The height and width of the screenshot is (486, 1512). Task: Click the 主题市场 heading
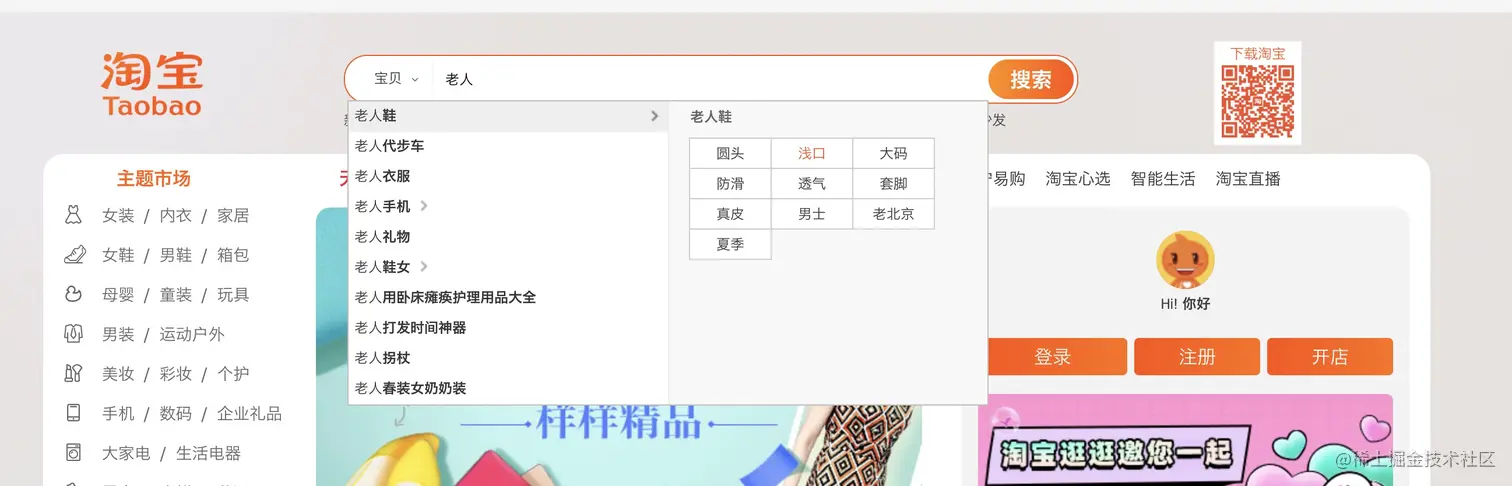153,179
